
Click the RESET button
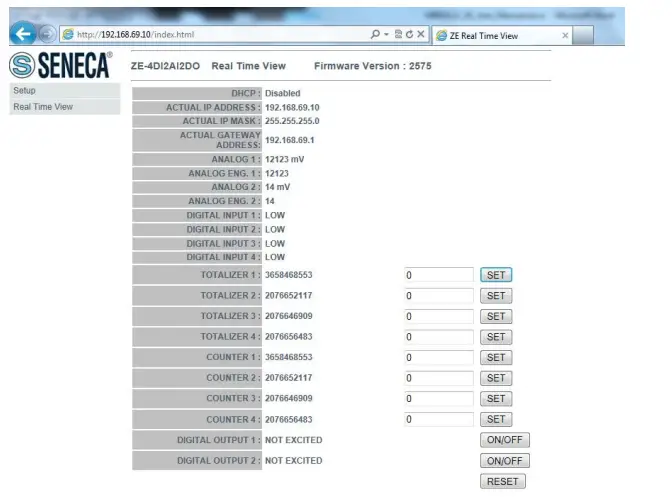503,481
